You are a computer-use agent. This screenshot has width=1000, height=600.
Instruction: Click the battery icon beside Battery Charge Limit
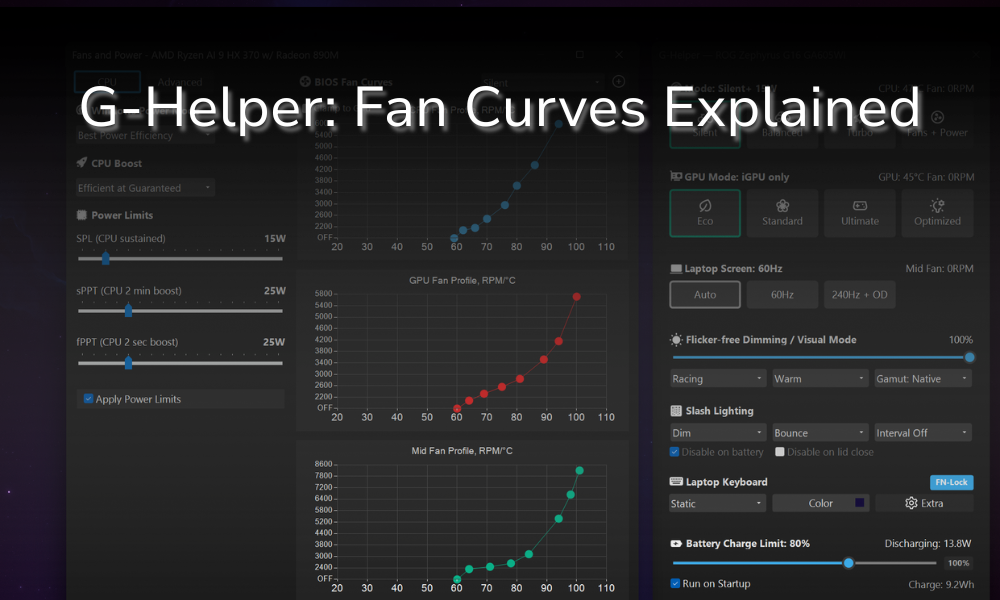(x=676, y=543)
